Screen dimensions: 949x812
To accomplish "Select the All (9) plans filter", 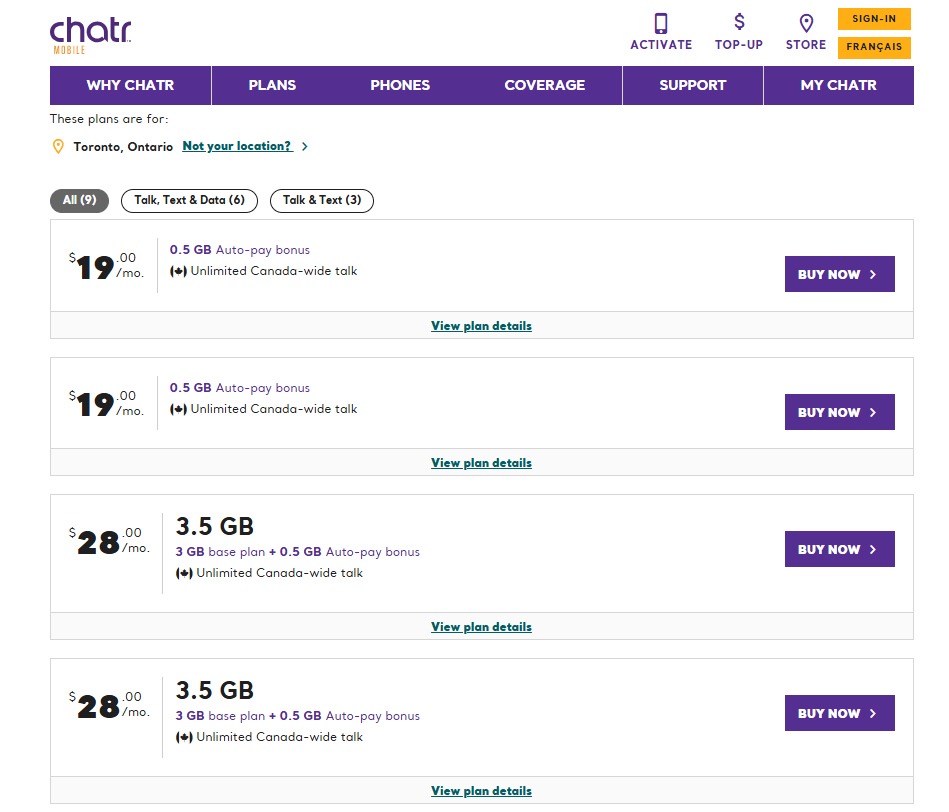I will 79,200.
